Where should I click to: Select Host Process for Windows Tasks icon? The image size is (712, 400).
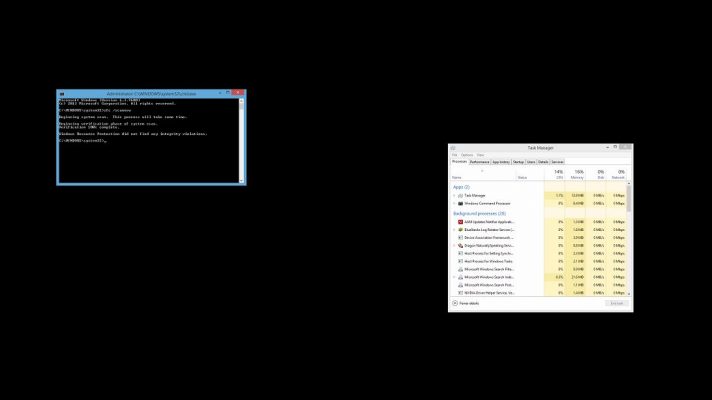[460, 262]
